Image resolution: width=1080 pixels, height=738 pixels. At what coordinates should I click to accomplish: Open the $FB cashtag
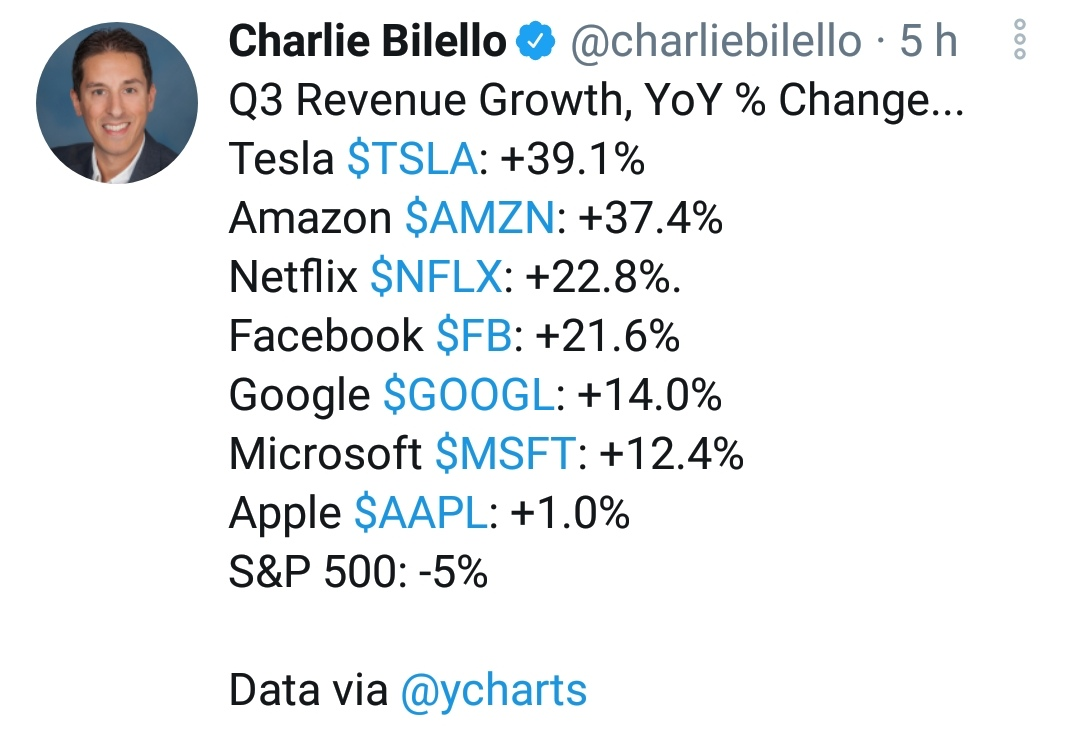click(473, 337)
